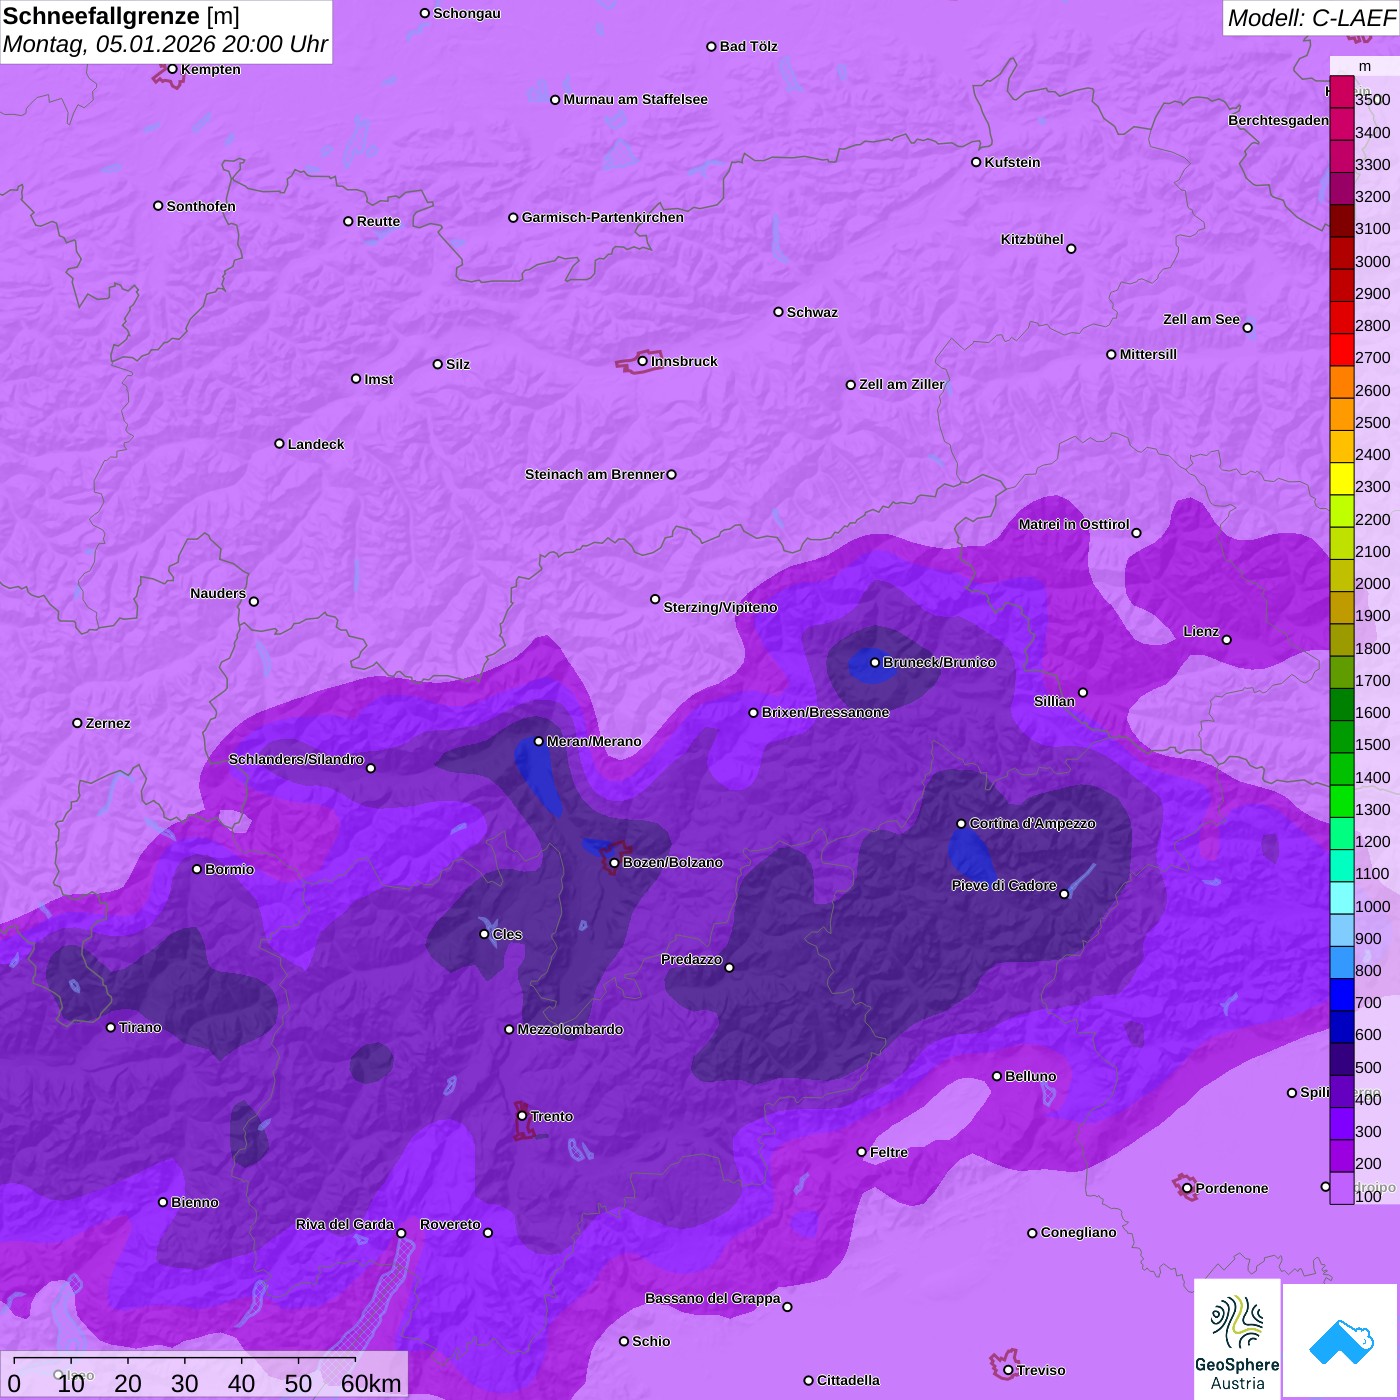The width and height of the screenshot is (1400, 1400).
Task: Click the 'Garmisch-Partenkirchen' label
Action: click(x=603, y=217)
